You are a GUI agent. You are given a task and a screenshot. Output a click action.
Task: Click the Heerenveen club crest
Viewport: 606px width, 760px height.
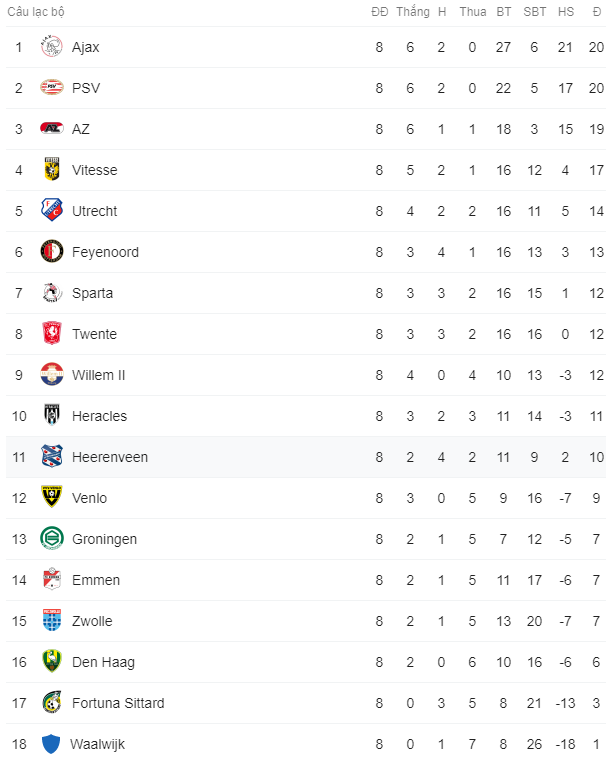click(x=51, y=457)
